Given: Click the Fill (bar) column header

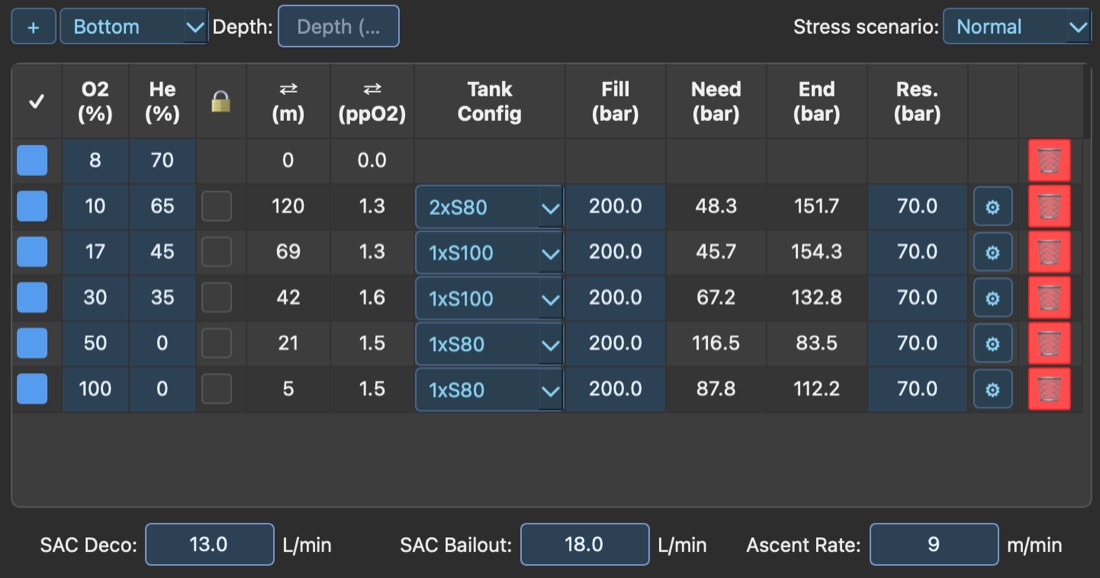Looking at the screenshot, I should (x=615, y=102).
